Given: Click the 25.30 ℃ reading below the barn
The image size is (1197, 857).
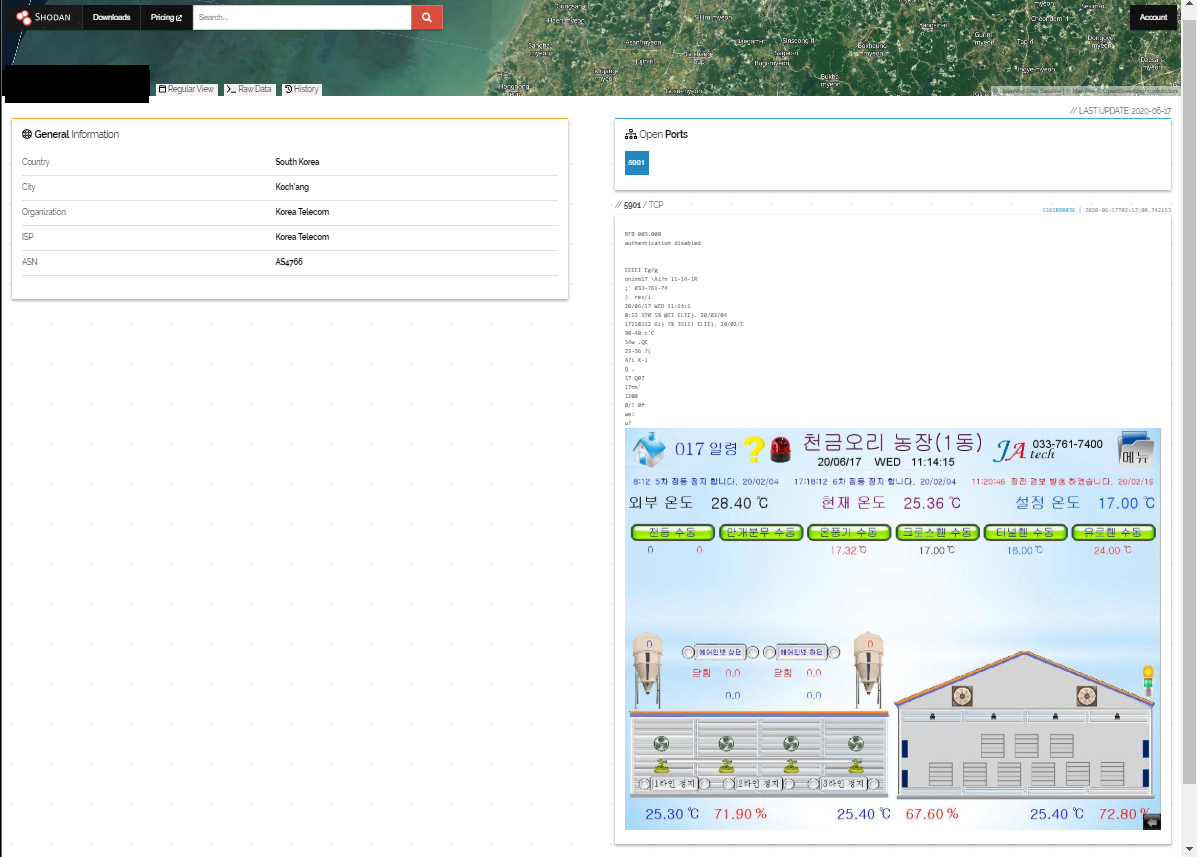Looking at the screenshot, I should [x=672, y=814].
